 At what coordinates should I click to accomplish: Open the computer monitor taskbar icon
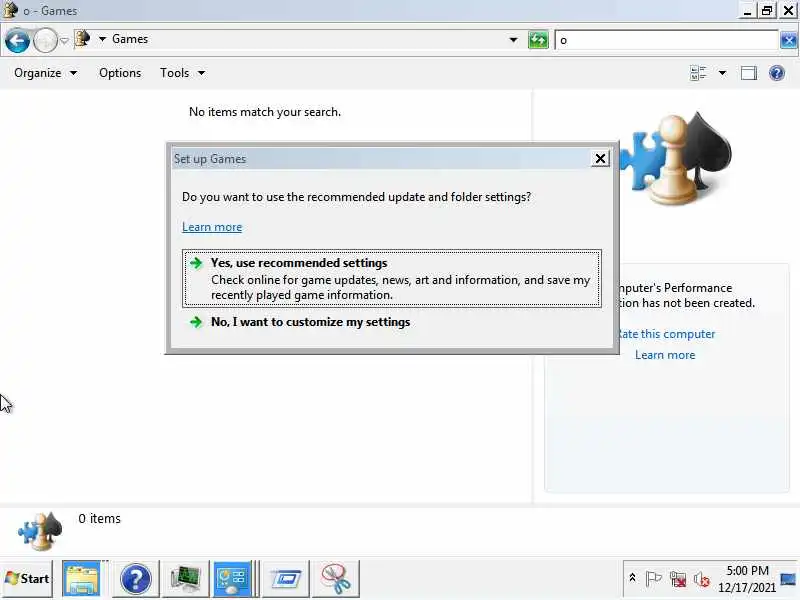[x=185, y=579]
